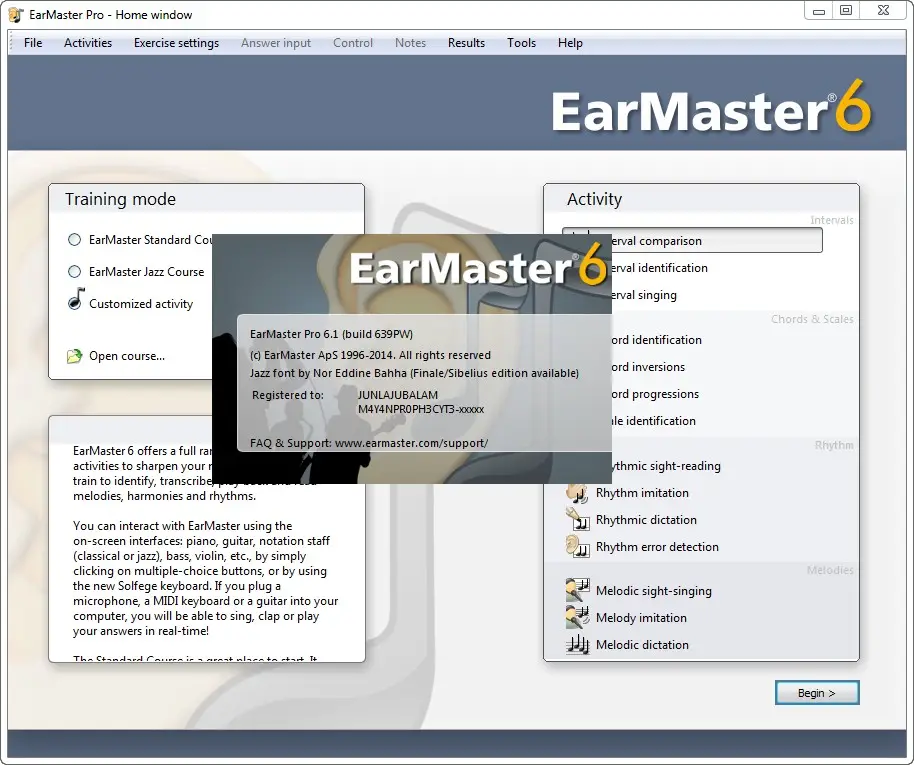The image size is (914, 765).
Task: Click the www.earmaster.com/support/ address on splash
Action: (x=412, y=443)
